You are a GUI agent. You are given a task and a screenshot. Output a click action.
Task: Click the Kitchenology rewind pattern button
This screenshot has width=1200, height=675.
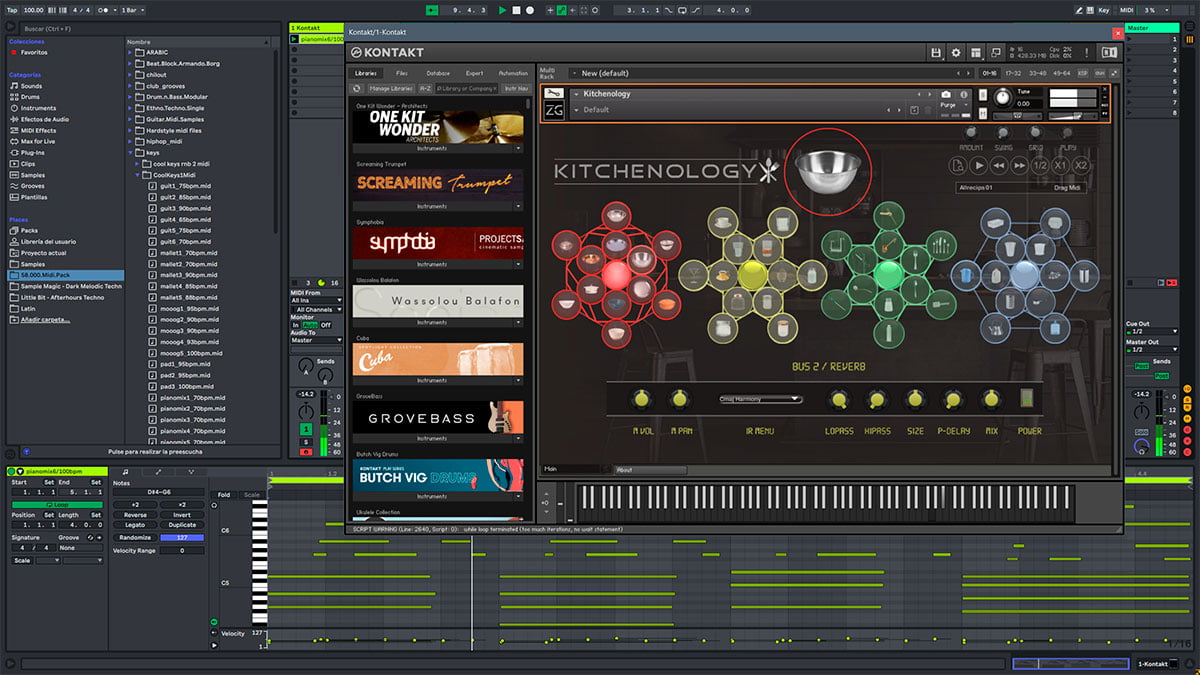coord(999,165)
